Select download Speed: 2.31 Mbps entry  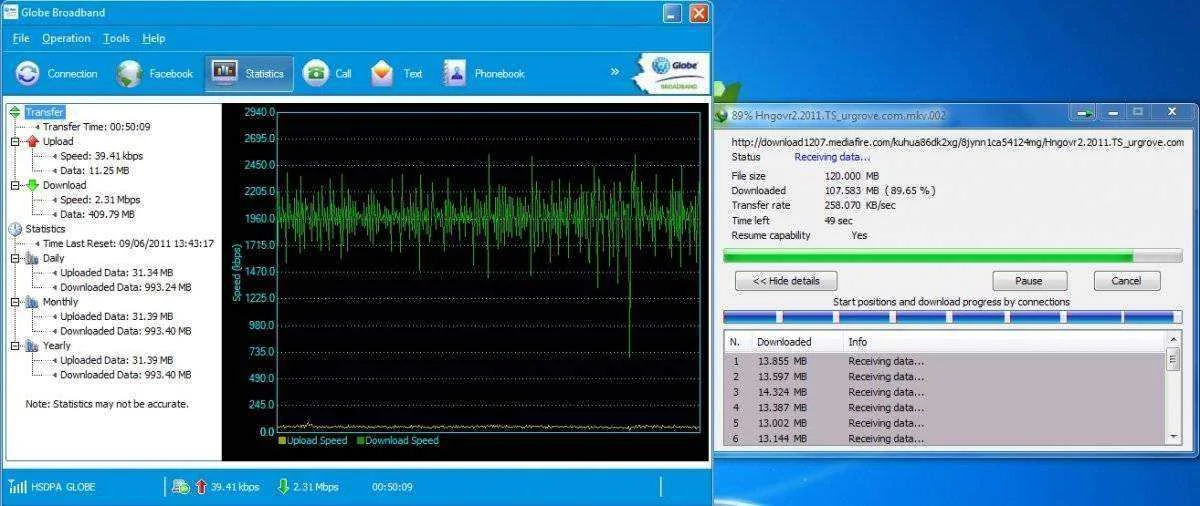(100, 200)
